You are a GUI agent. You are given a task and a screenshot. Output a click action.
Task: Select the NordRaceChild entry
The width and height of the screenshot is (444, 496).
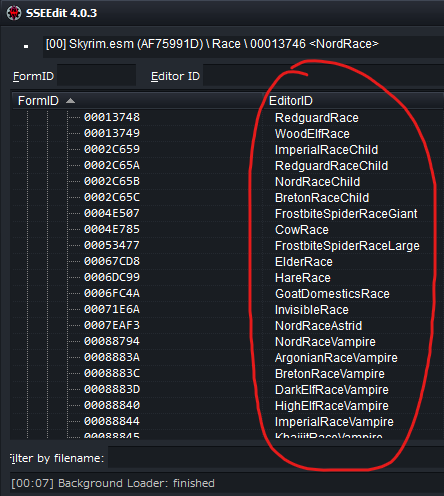[318, 182]
